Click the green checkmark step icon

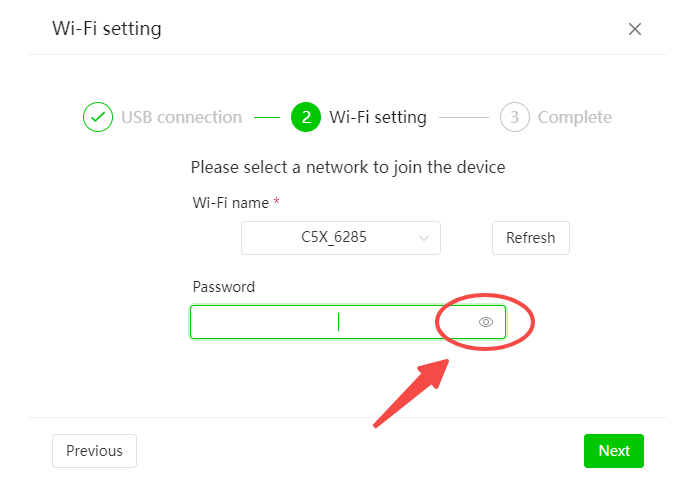(97, 117)
